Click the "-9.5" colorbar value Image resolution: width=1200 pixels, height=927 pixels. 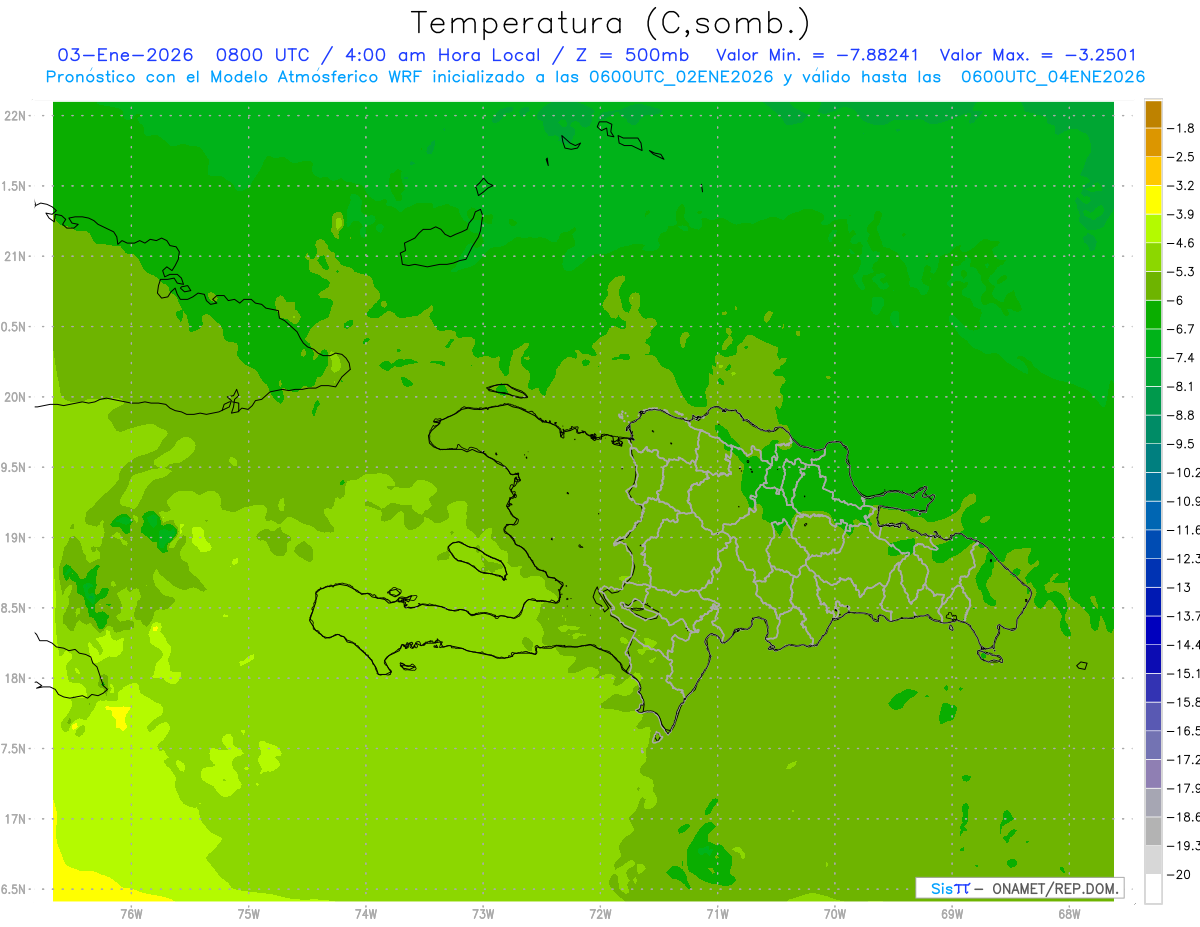(1181, 444)
